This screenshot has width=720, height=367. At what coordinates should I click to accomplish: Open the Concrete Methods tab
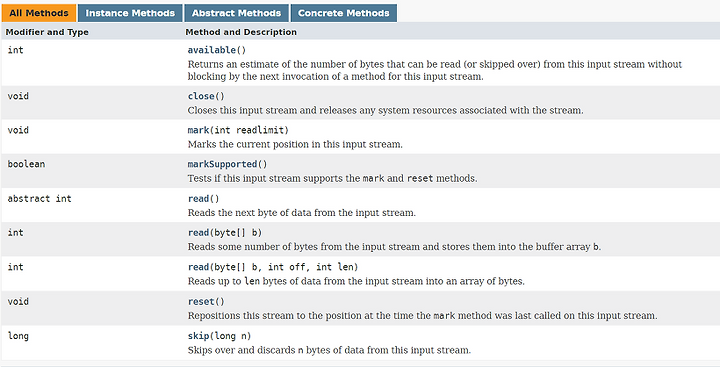343,13
